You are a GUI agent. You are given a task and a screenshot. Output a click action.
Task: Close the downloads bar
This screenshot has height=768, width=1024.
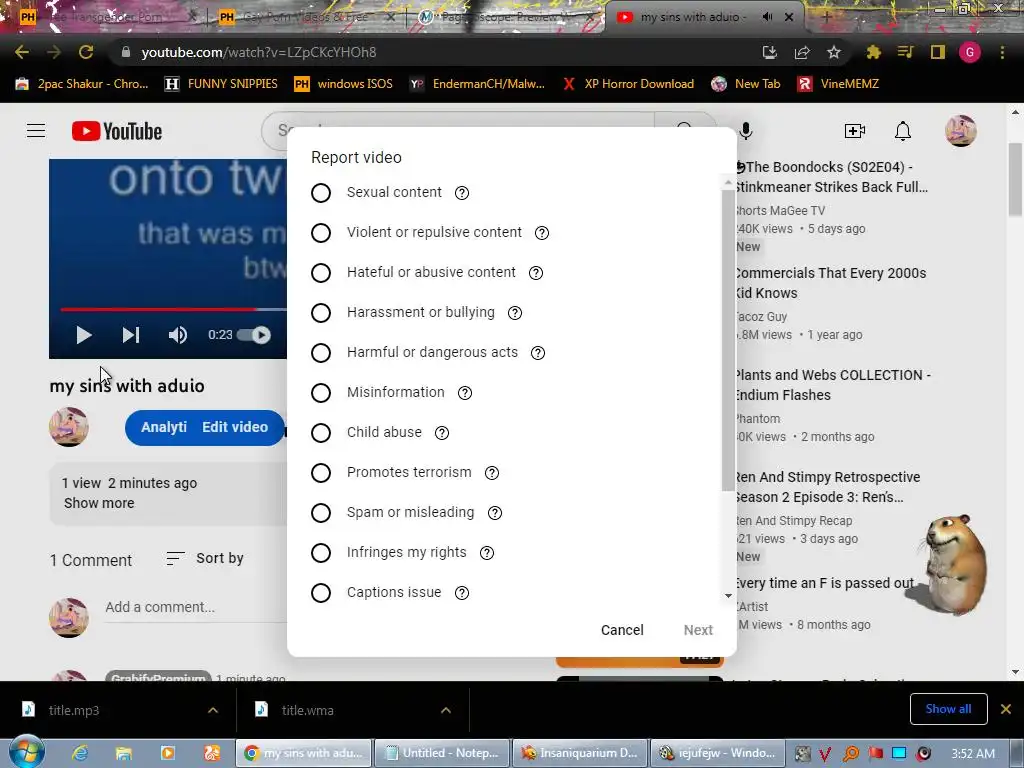1006,709
